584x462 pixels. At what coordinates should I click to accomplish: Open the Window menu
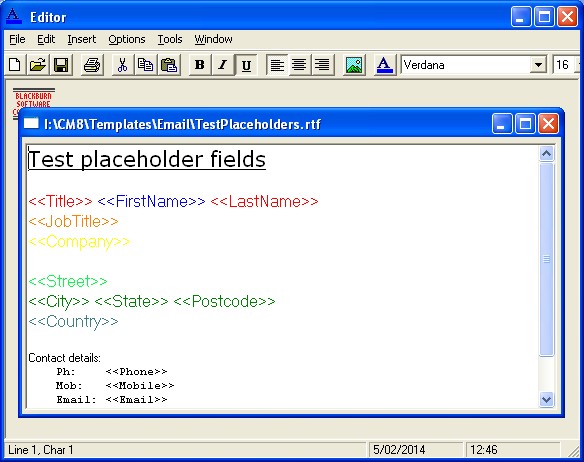click(x=213, y=39)
